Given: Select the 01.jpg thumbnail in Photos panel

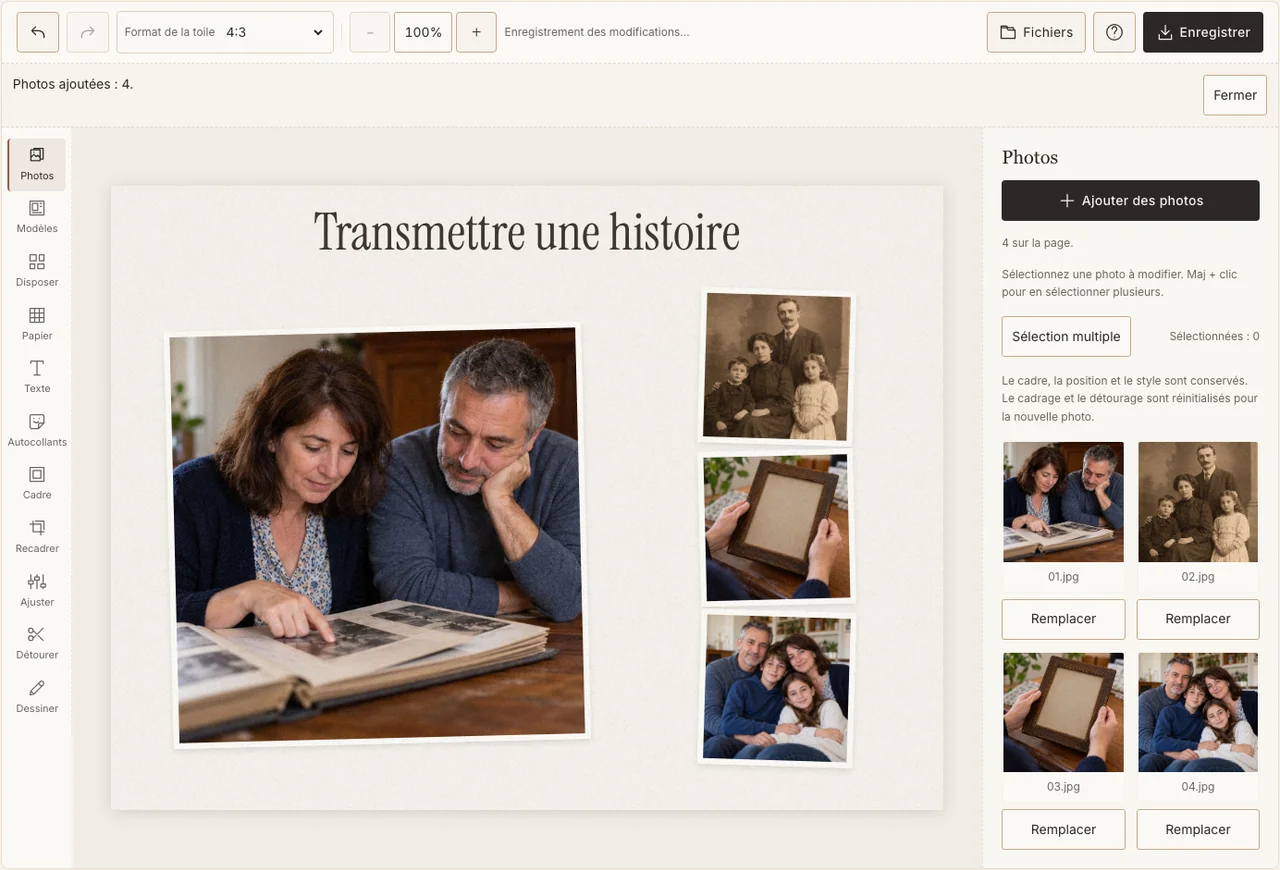Looking at the screenshot, I should click(x=1064, y=502).
